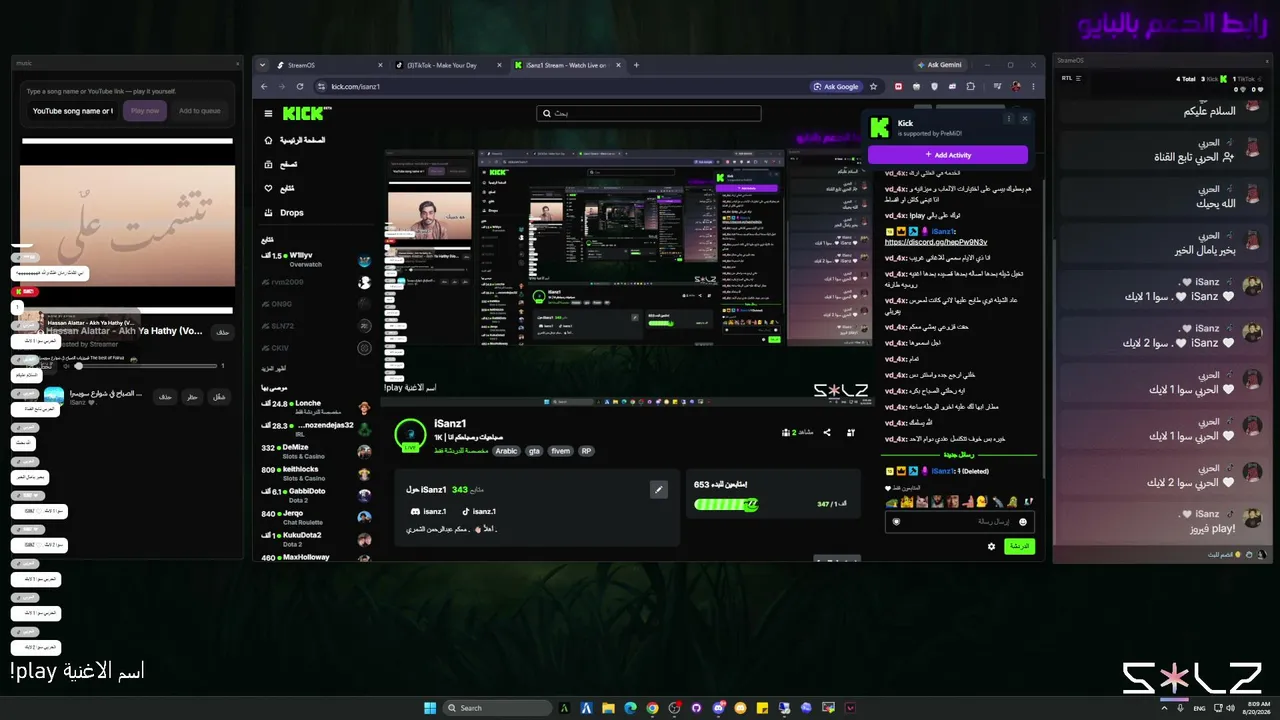Select the gta stream tag
This screenshot has height=720, width=1280.
coord(533,451)
